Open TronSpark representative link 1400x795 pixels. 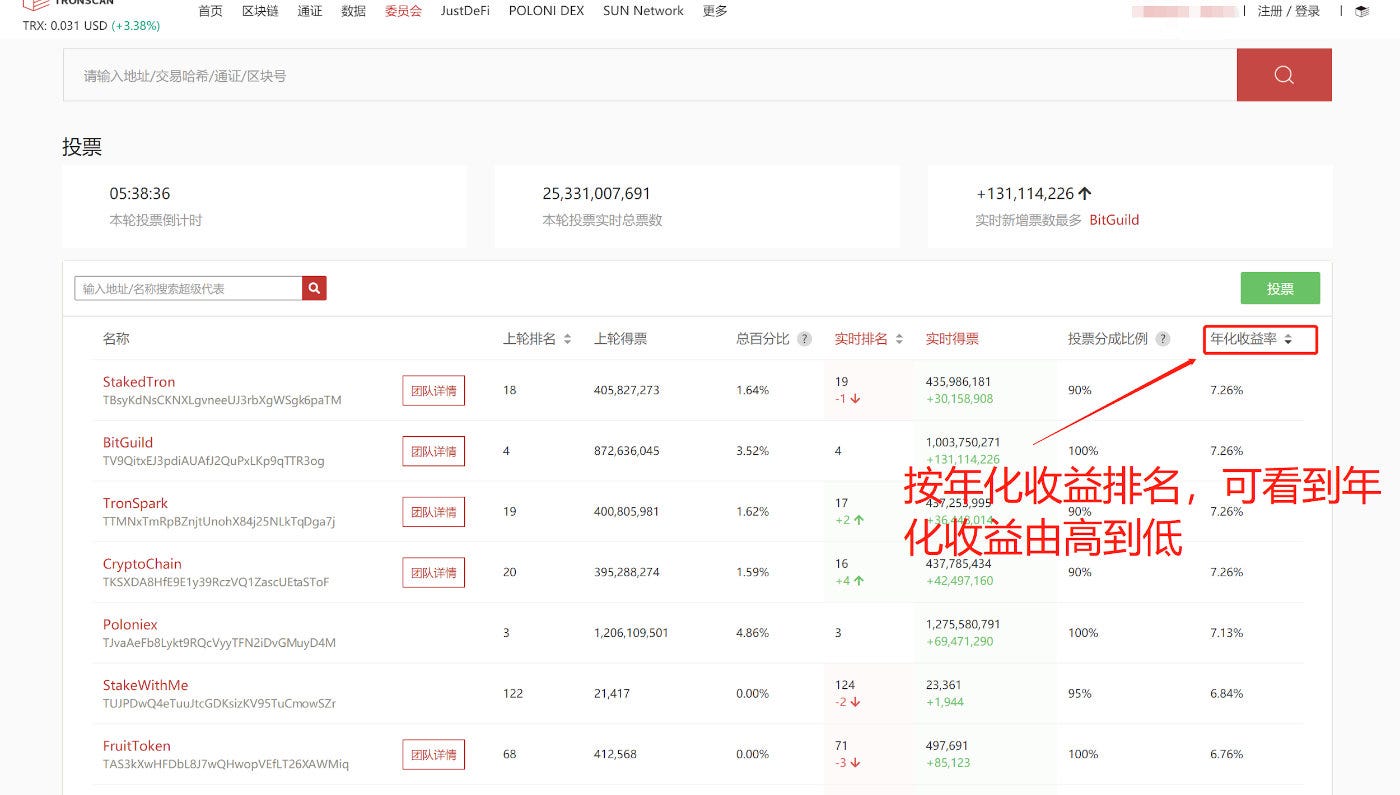(x=135, y=503)
